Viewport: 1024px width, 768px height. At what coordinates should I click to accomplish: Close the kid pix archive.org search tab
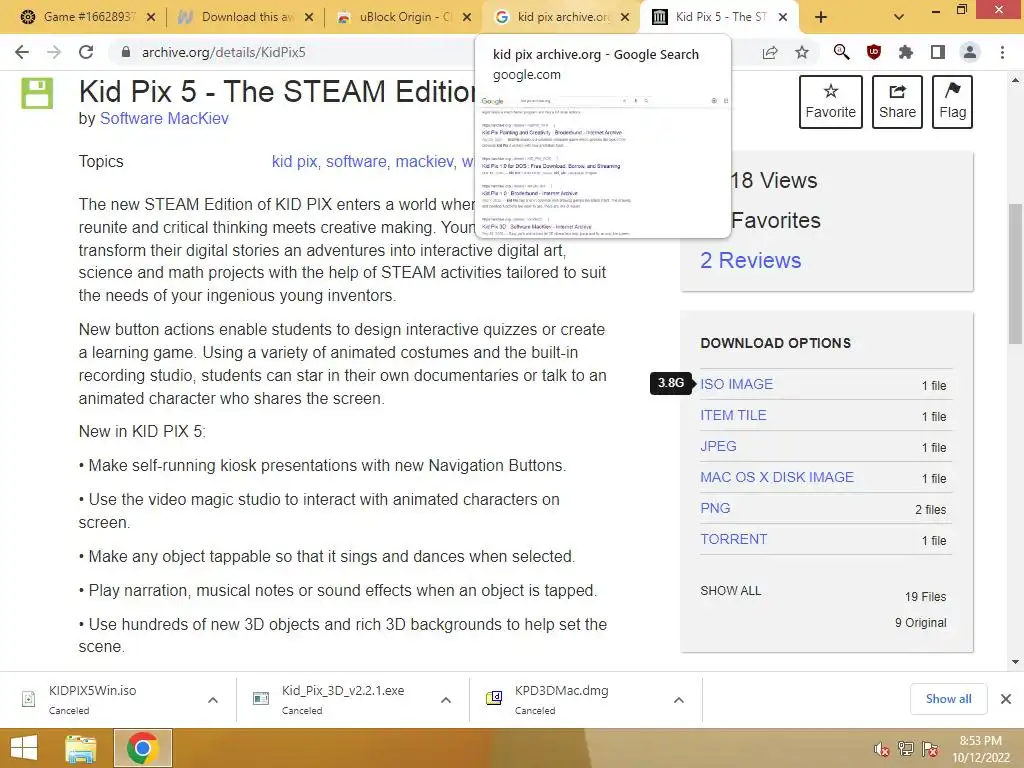click(625, 17)
